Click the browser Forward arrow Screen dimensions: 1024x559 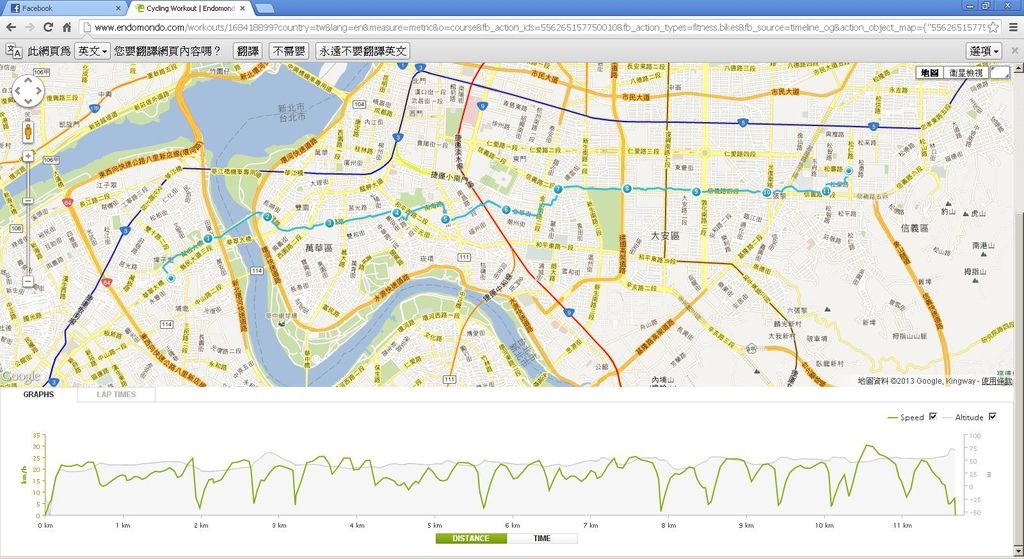click(x=29, y=27)
